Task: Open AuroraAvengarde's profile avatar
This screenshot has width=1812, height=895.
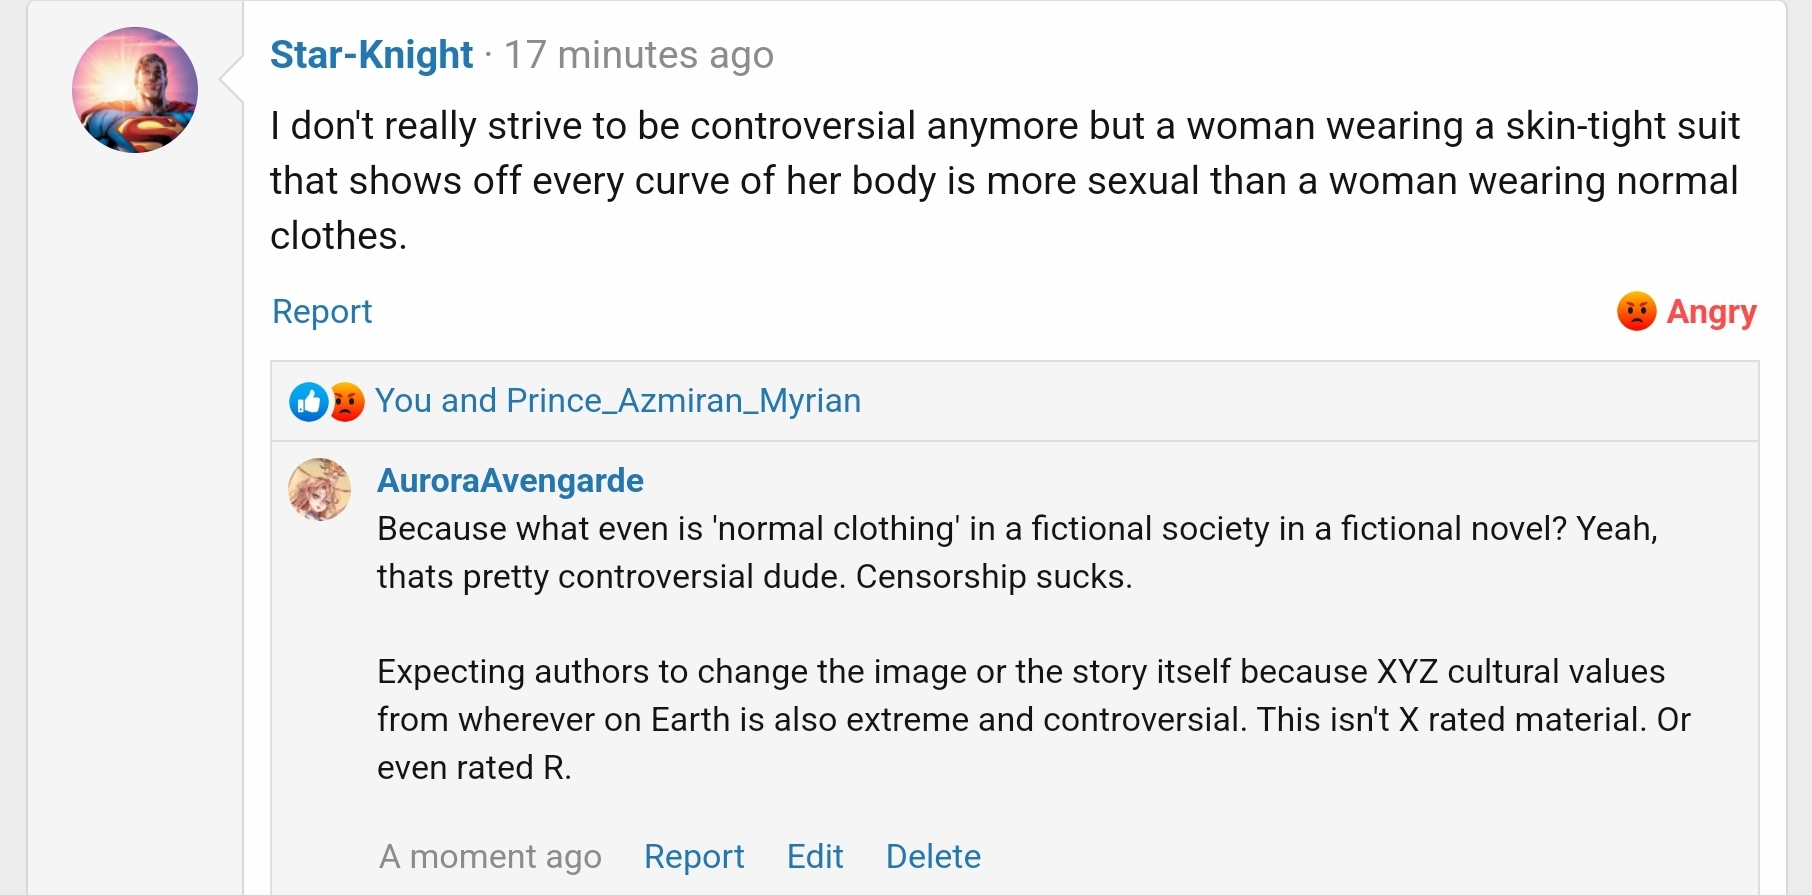Action: (x=319, y=490)
